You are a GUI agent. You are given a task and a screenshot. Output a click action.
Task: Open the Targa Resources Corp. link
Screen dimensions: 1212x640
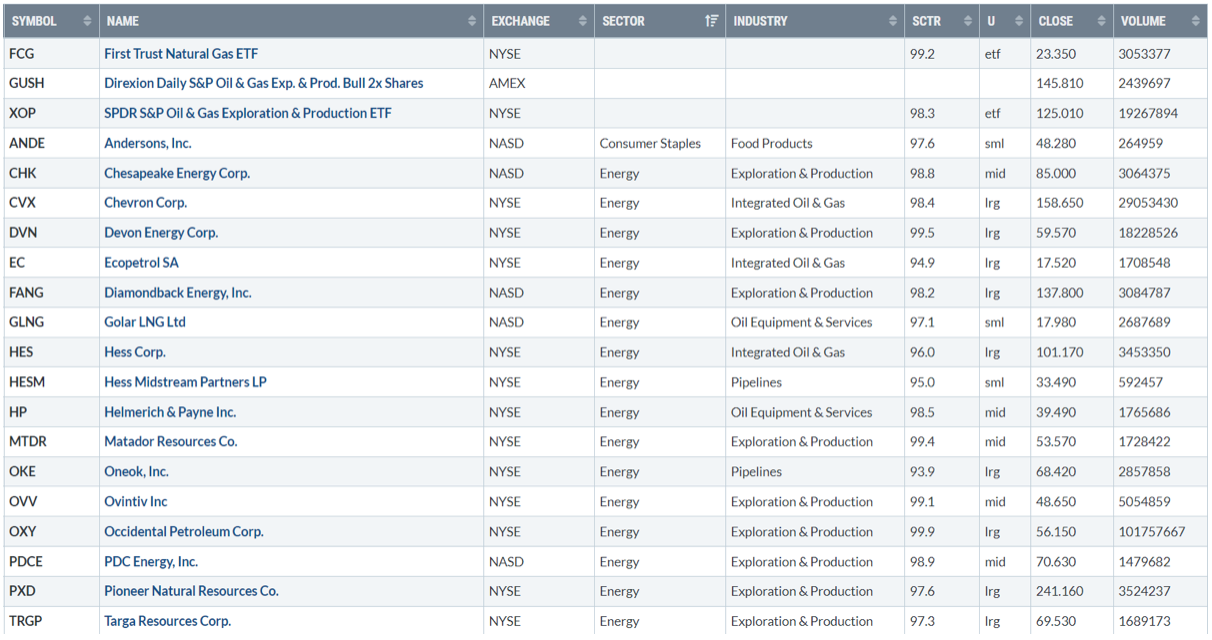pos(167,621)
